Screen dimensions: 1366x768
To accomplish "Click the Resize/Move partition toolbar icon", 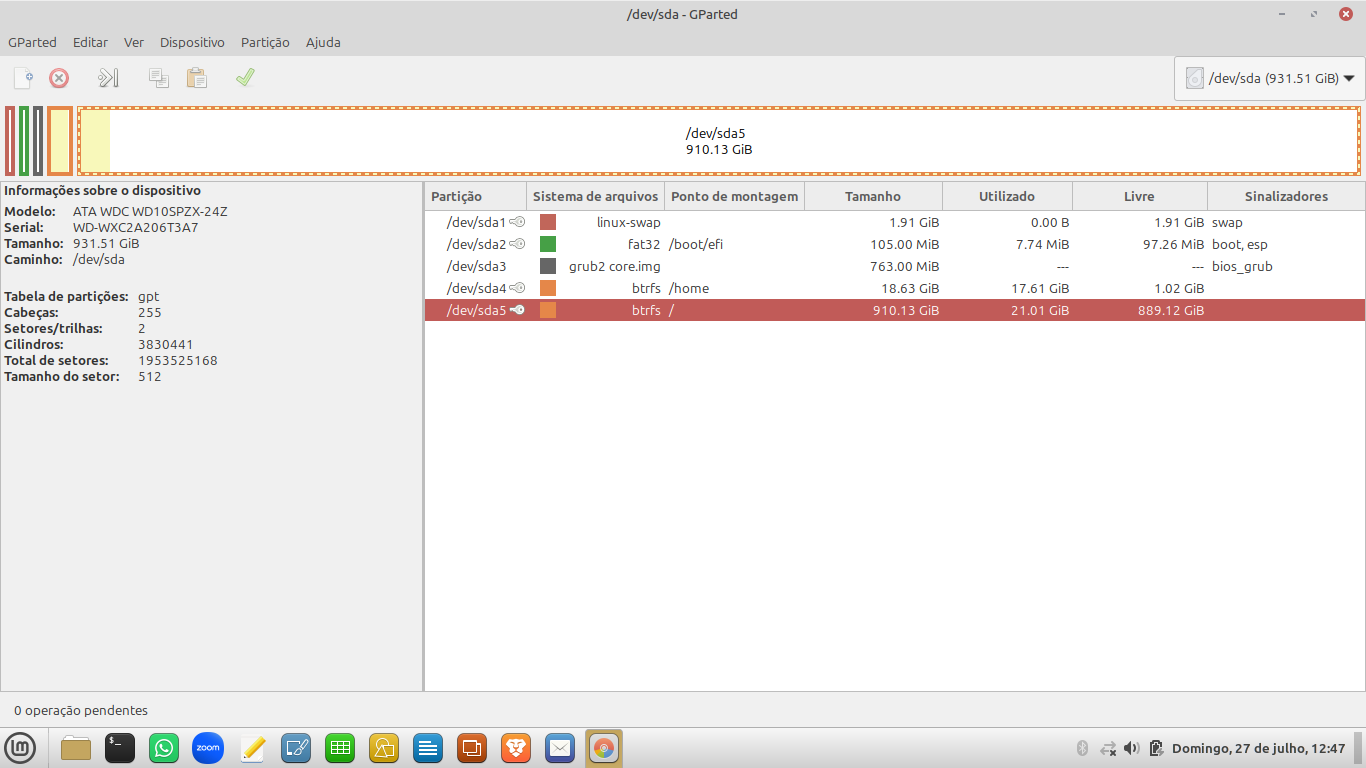I will 108,78.
